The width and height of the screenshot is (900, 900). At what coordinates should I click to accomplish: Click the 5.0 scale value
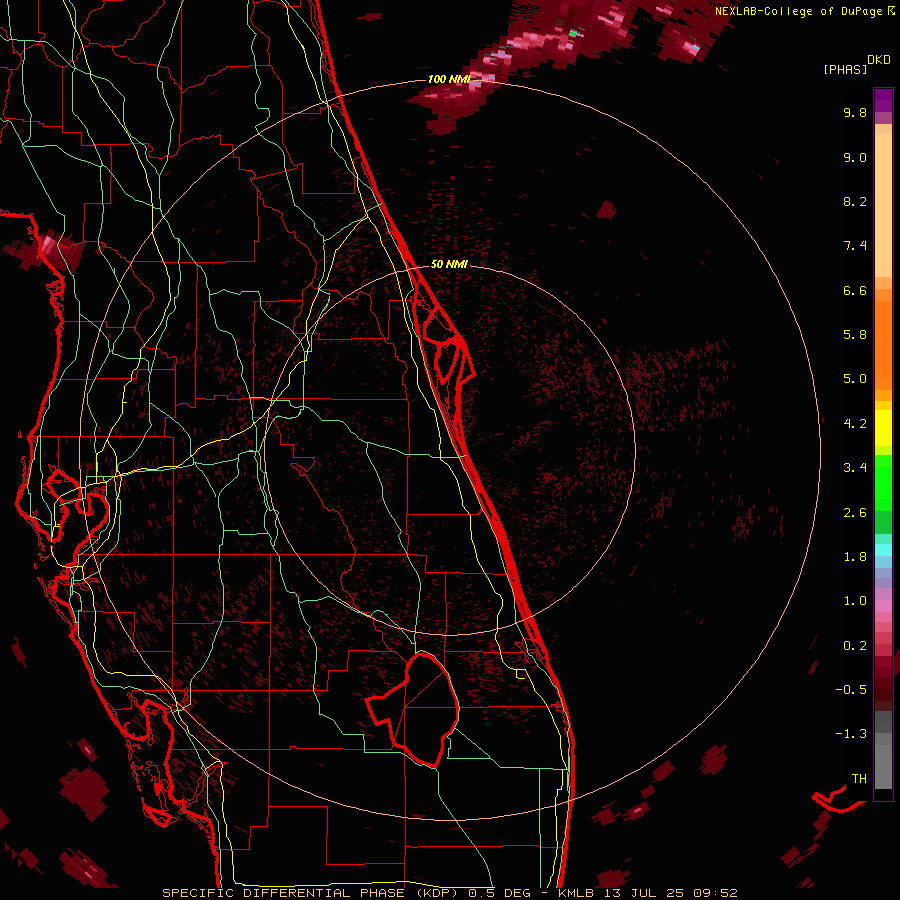click(855, 379)
